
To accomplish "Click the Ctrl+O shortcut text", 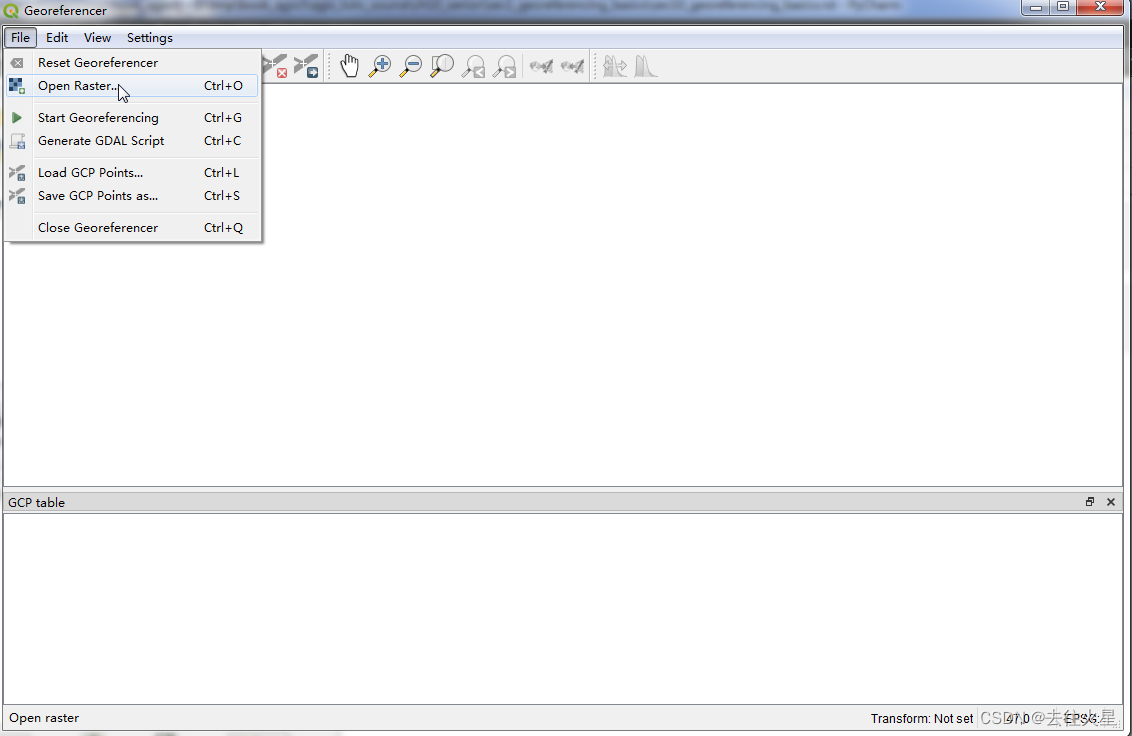I will pos(223,86).
